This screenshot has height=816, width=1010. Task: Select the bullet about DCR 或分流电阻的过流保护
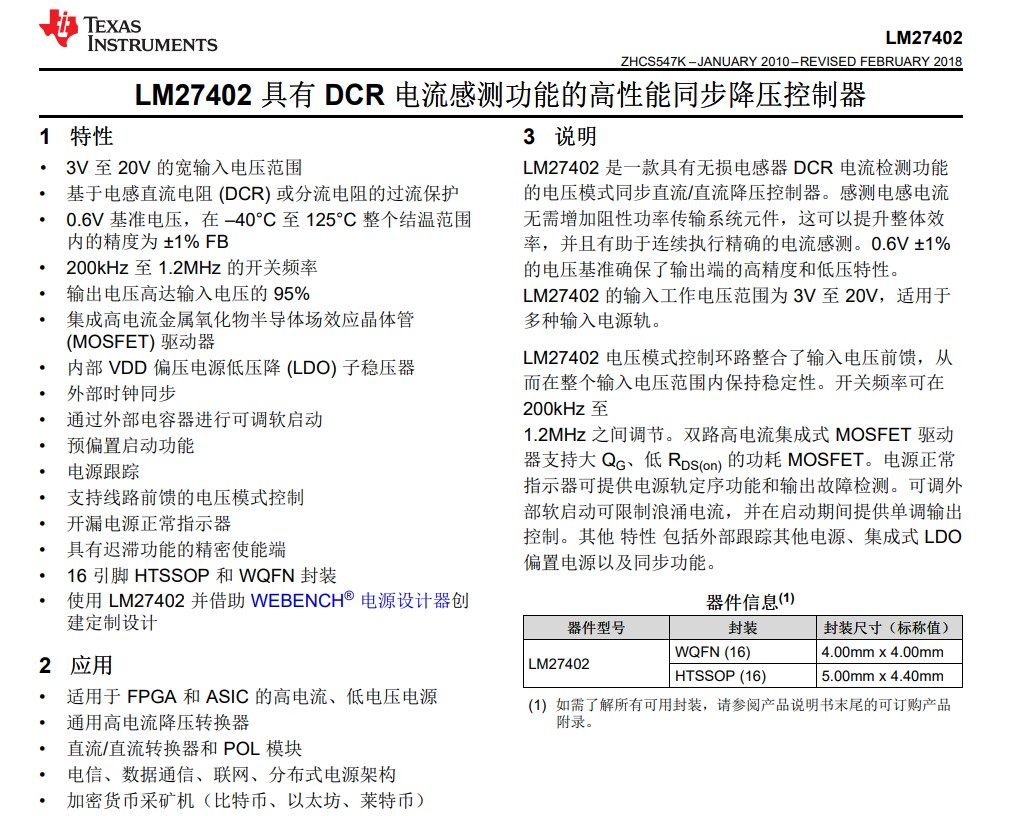click(x=262, y=193)
